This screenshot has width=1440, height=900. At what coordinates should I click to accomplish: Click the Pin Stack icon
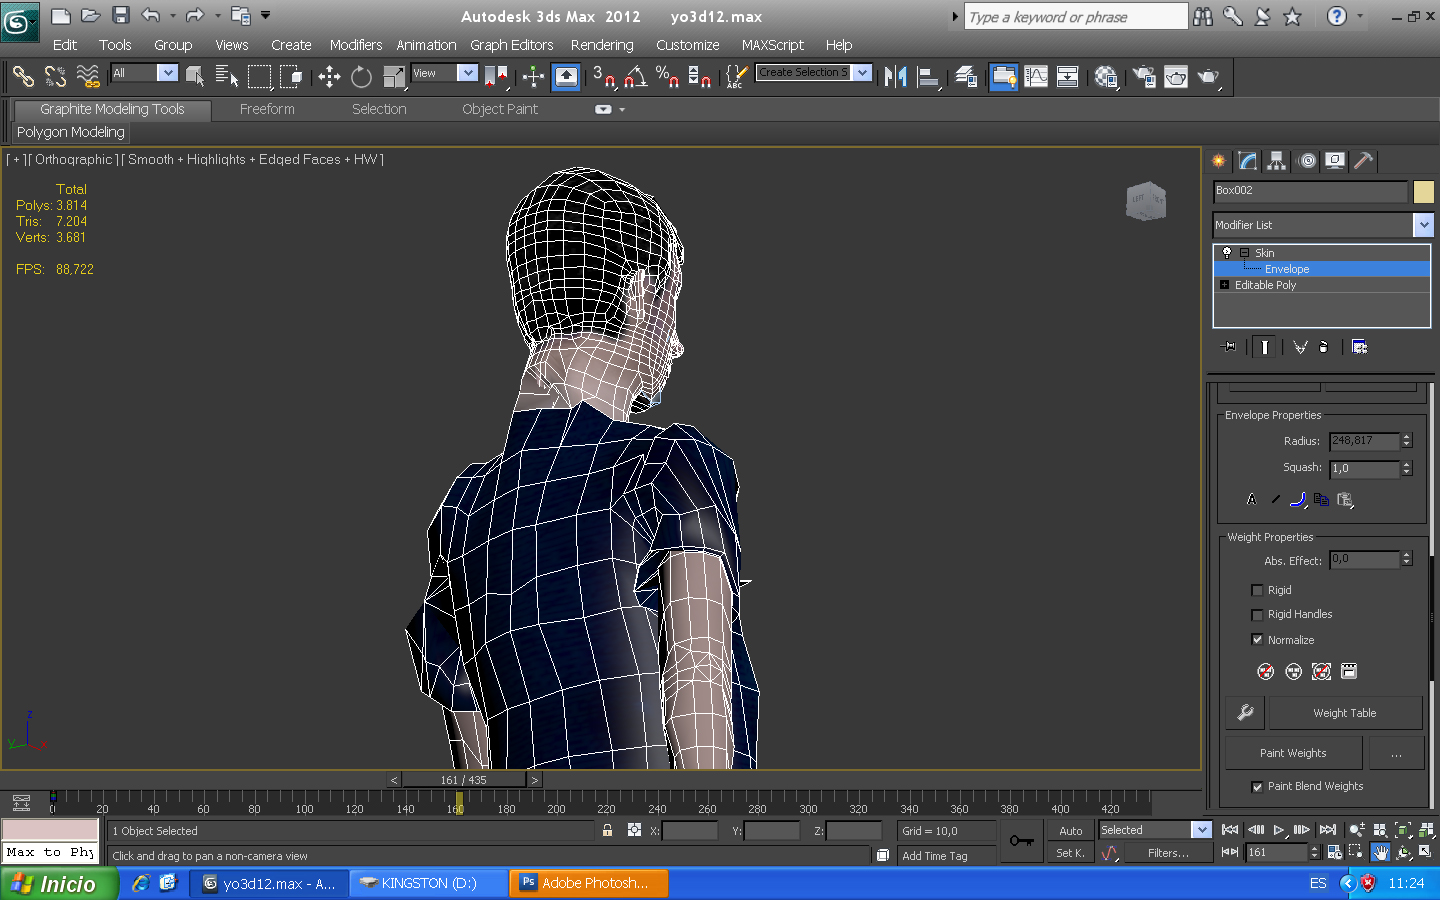1229,347
